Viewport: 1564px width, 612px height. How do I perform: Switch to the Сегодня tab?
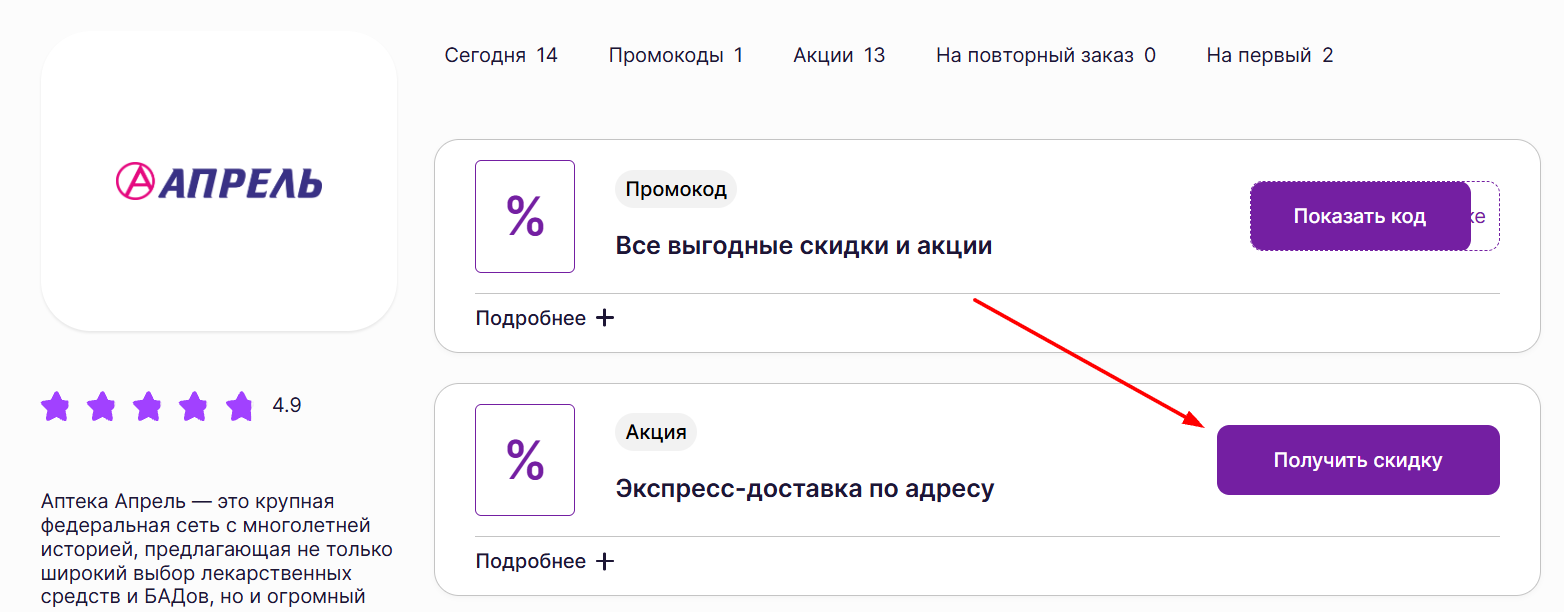pos(502,55)
